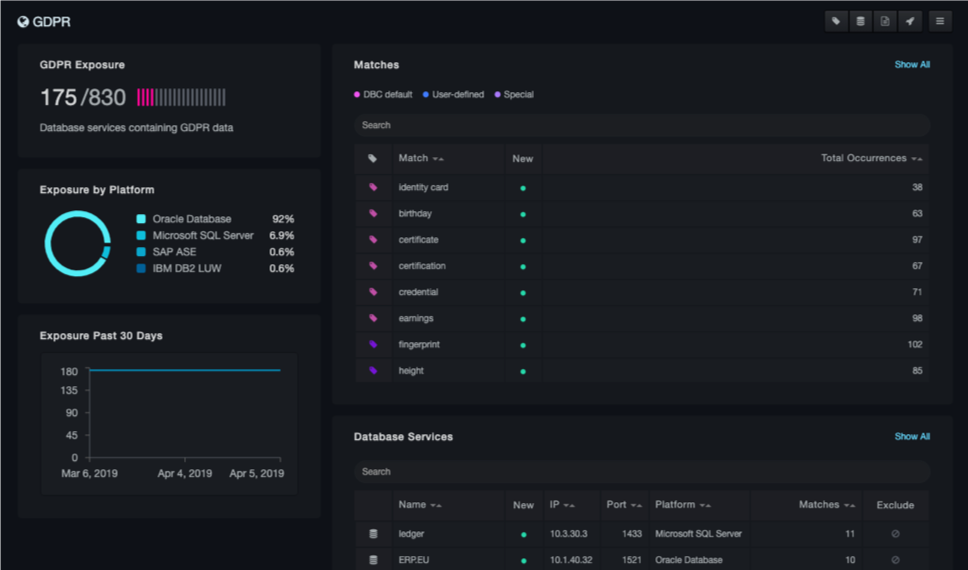The image size is (968, 570).
Task: Click the tag icon in top toolbar
Action: click(836, 21)
